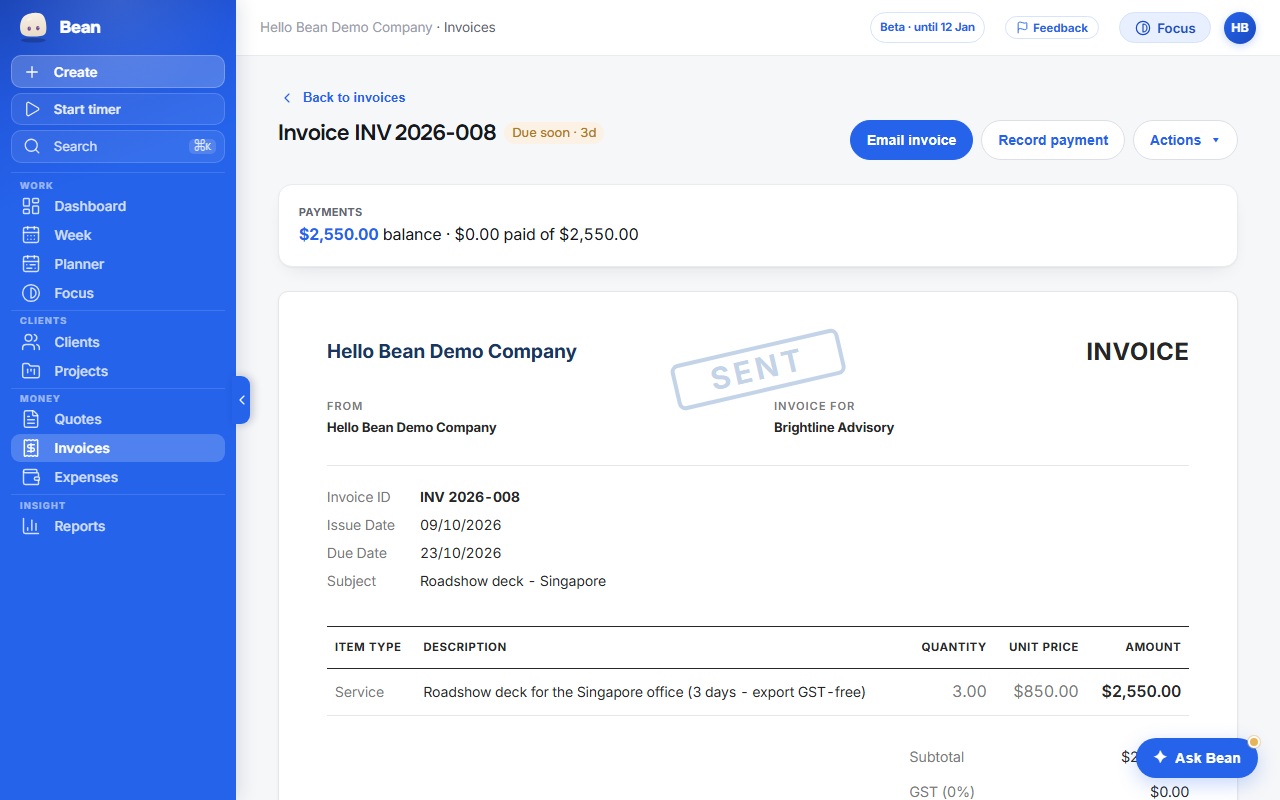Open the Quotes section label
1280x800 pixels.
pyautogui.click(x=78, y=419)
